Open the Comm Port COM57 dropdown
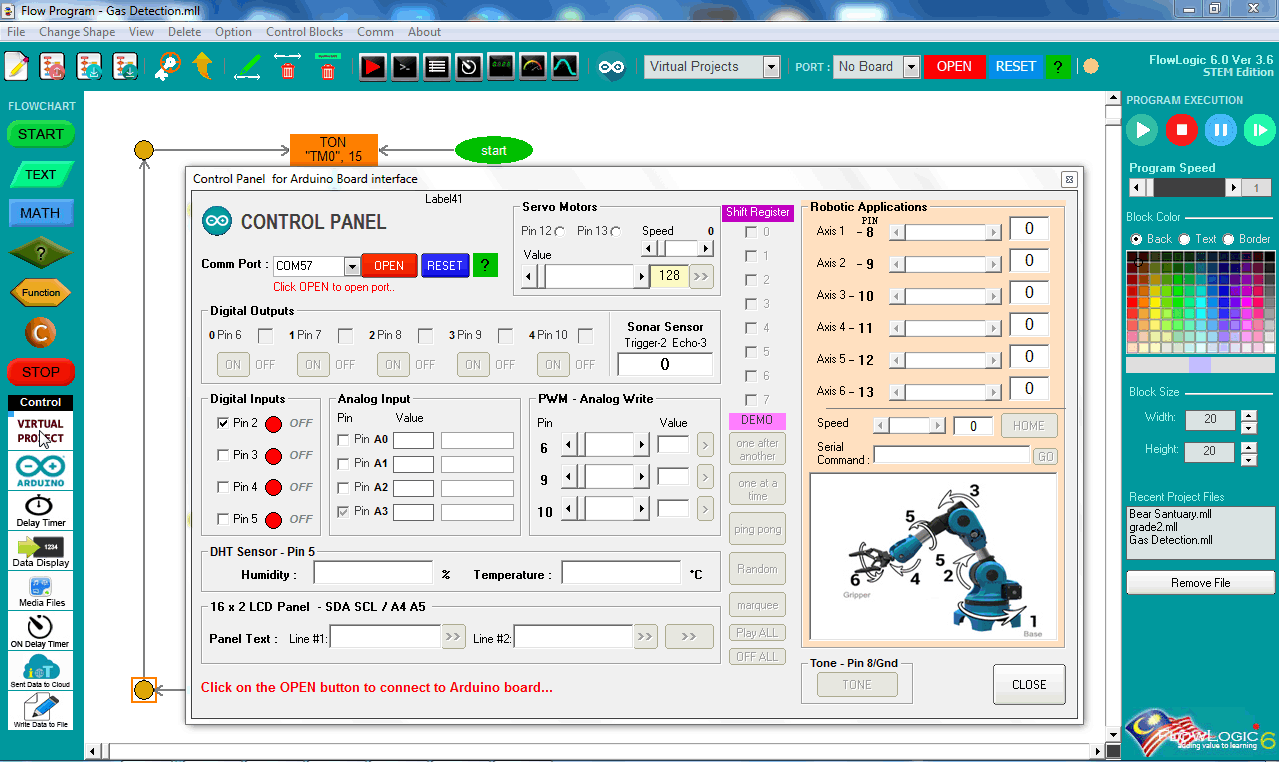 click(x=353, y=265)
